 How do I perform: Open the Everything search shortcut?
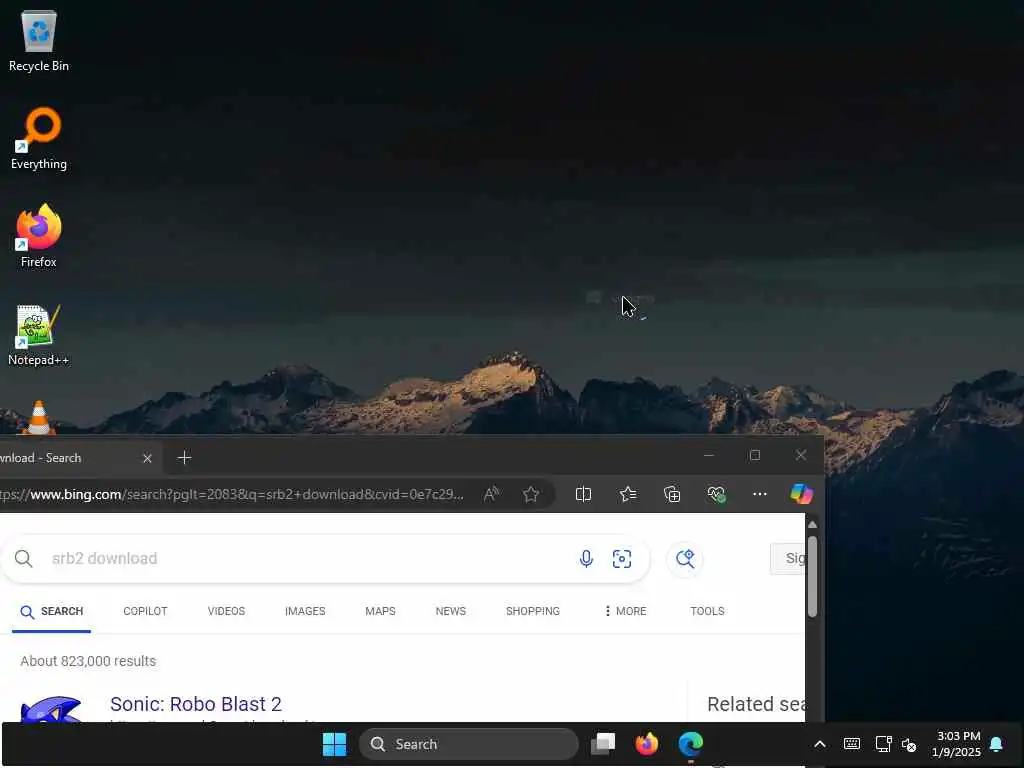[x=39, y=138]
